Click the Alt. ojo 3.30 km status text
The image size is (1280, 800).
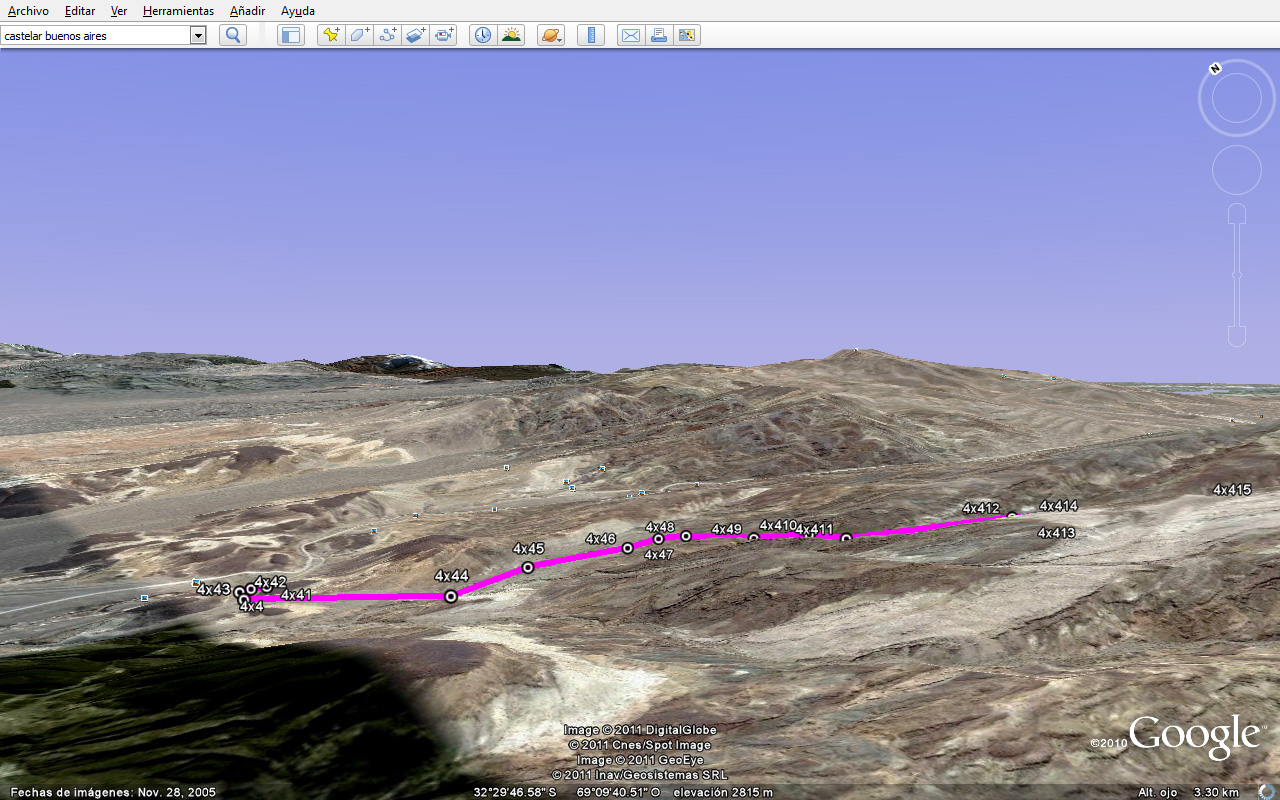pos(1188,792)
